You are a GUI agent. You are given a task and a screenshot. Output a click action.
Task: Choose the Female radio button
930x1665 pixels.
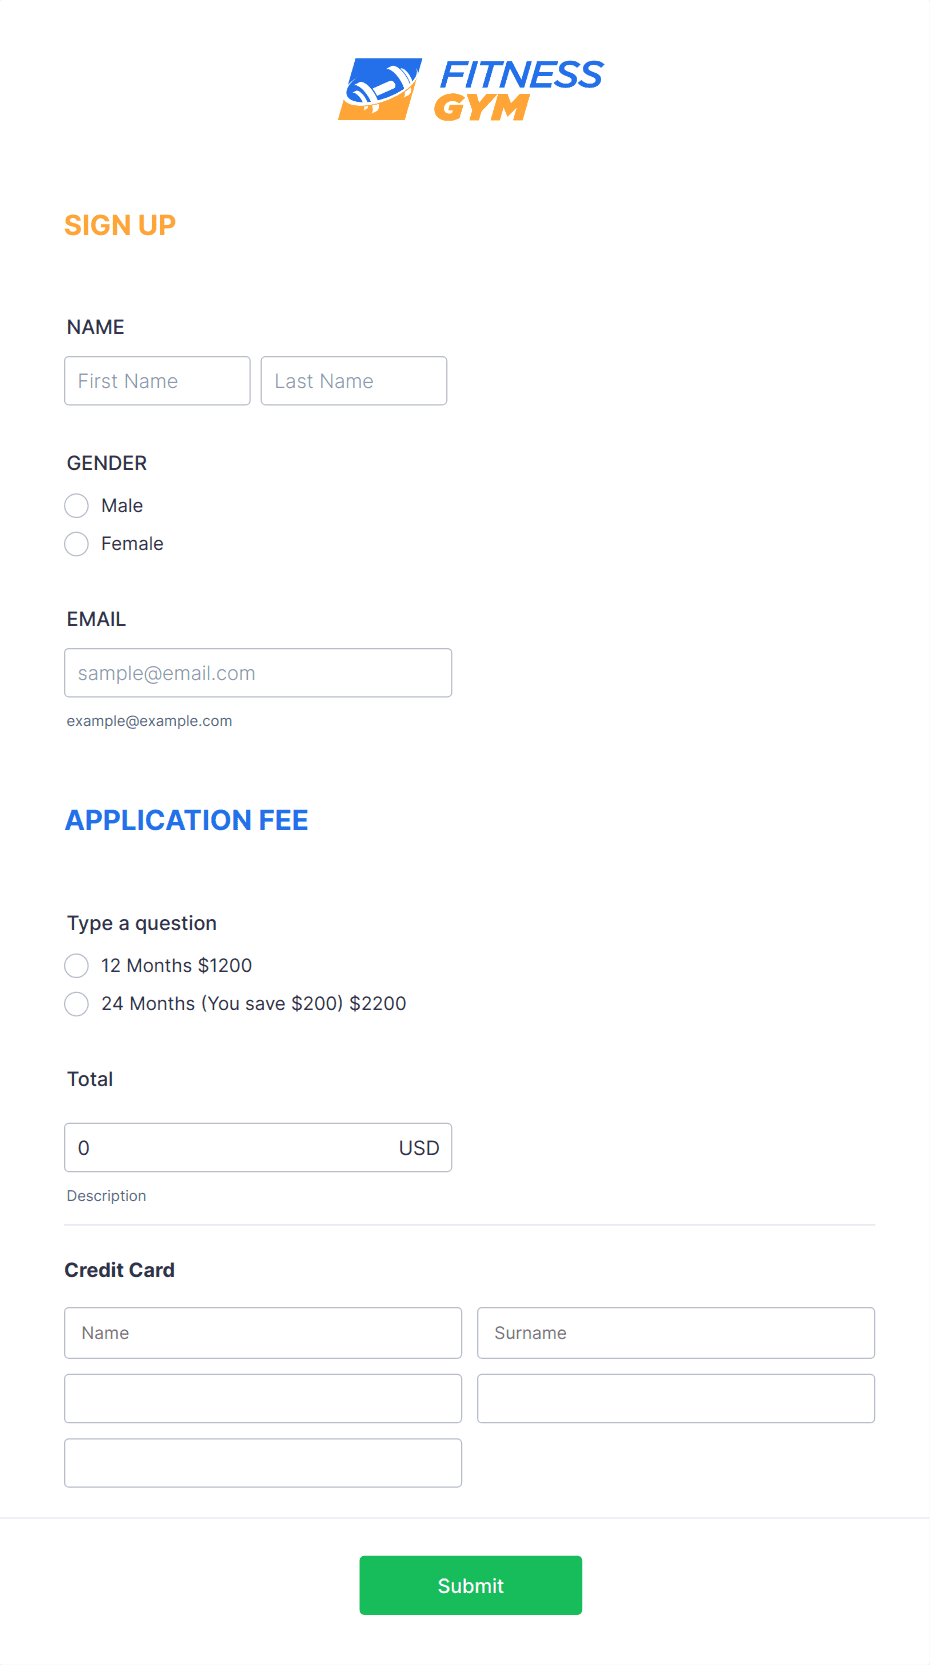pyautogui.click(x=77, y=544)
